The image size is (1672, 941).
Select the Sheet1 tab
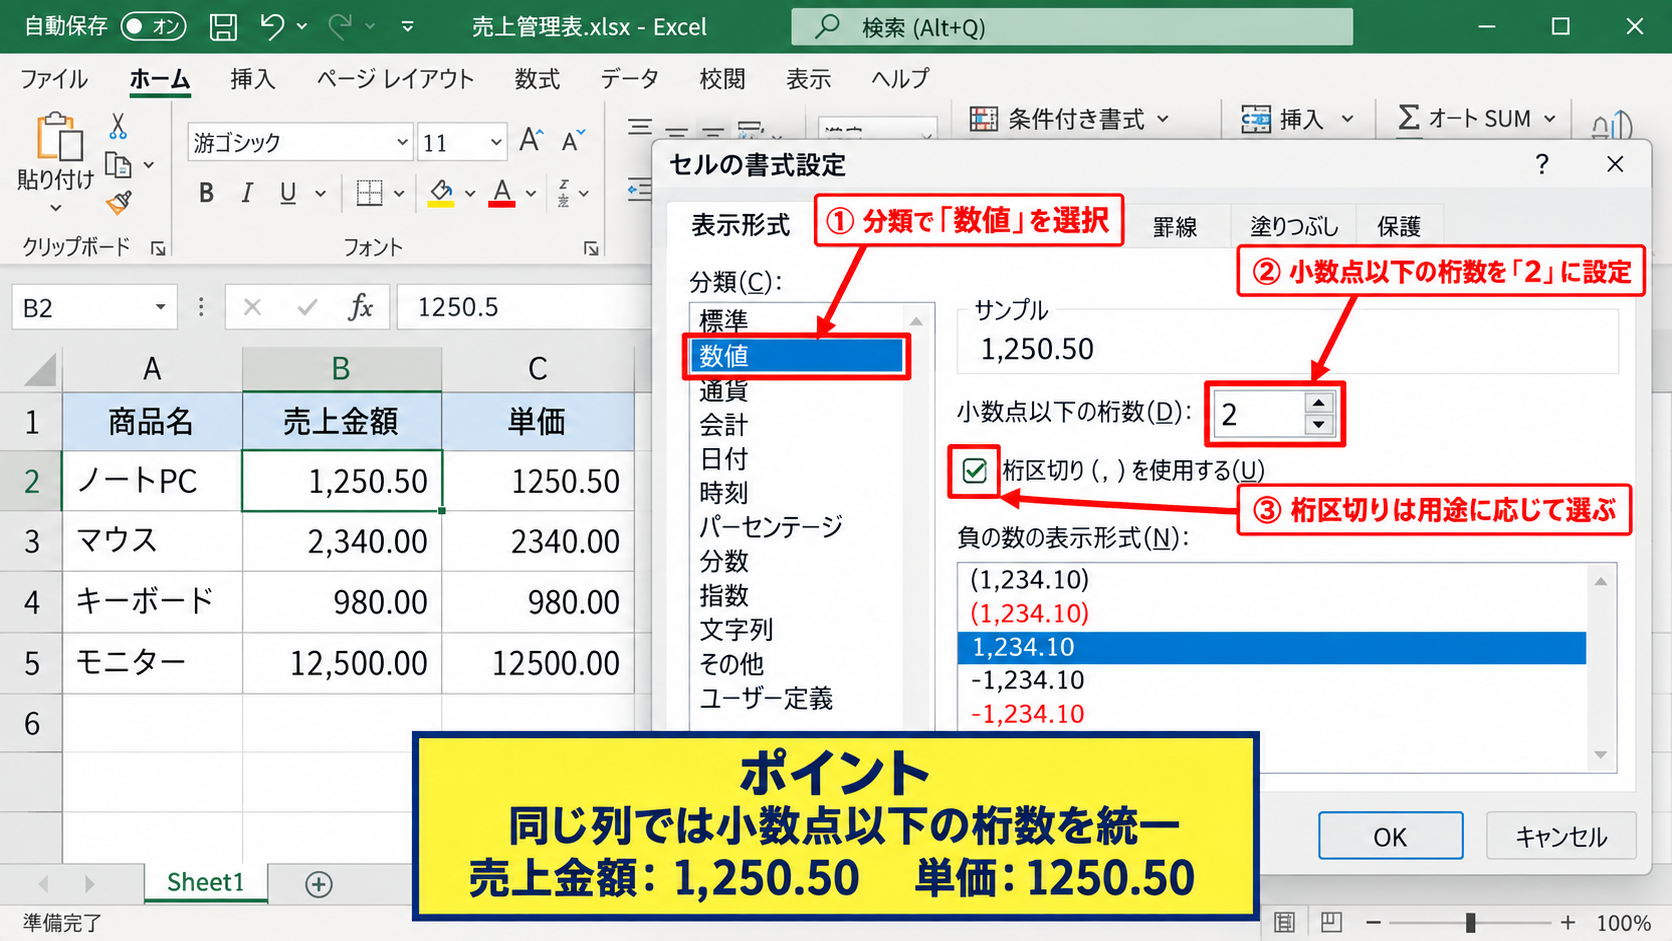pyautogui.click(x=206, y=883)
